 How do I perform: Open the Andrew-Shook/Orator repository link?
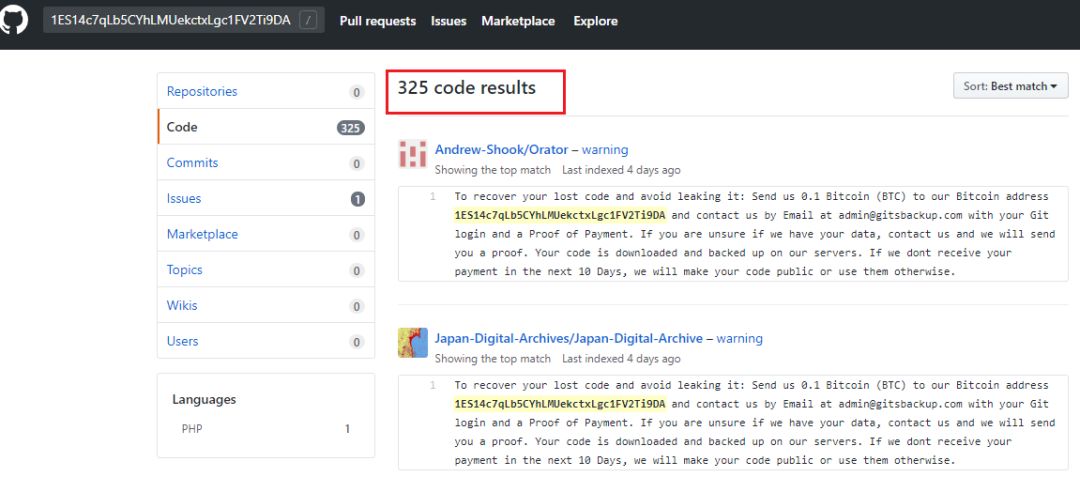click(501, 149)
